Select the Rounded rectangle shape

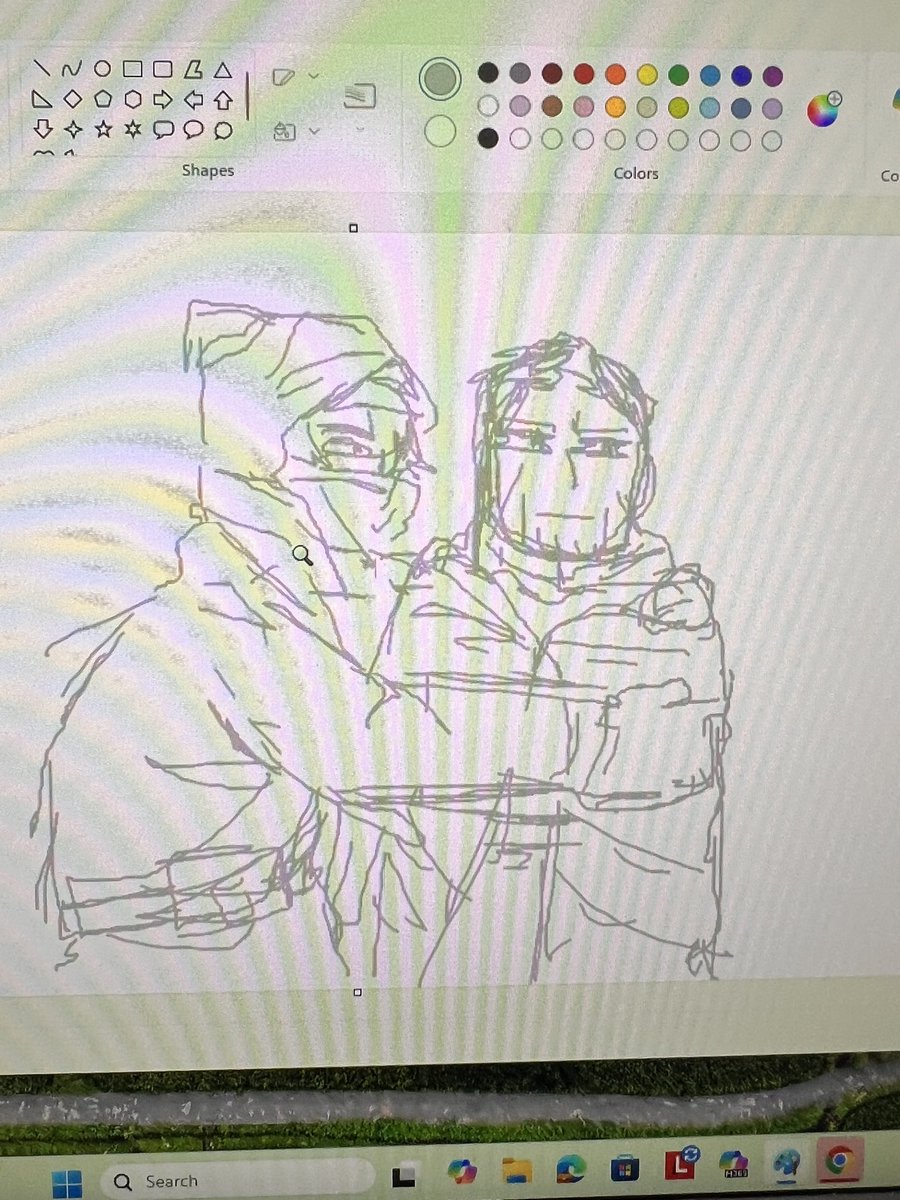163,69
